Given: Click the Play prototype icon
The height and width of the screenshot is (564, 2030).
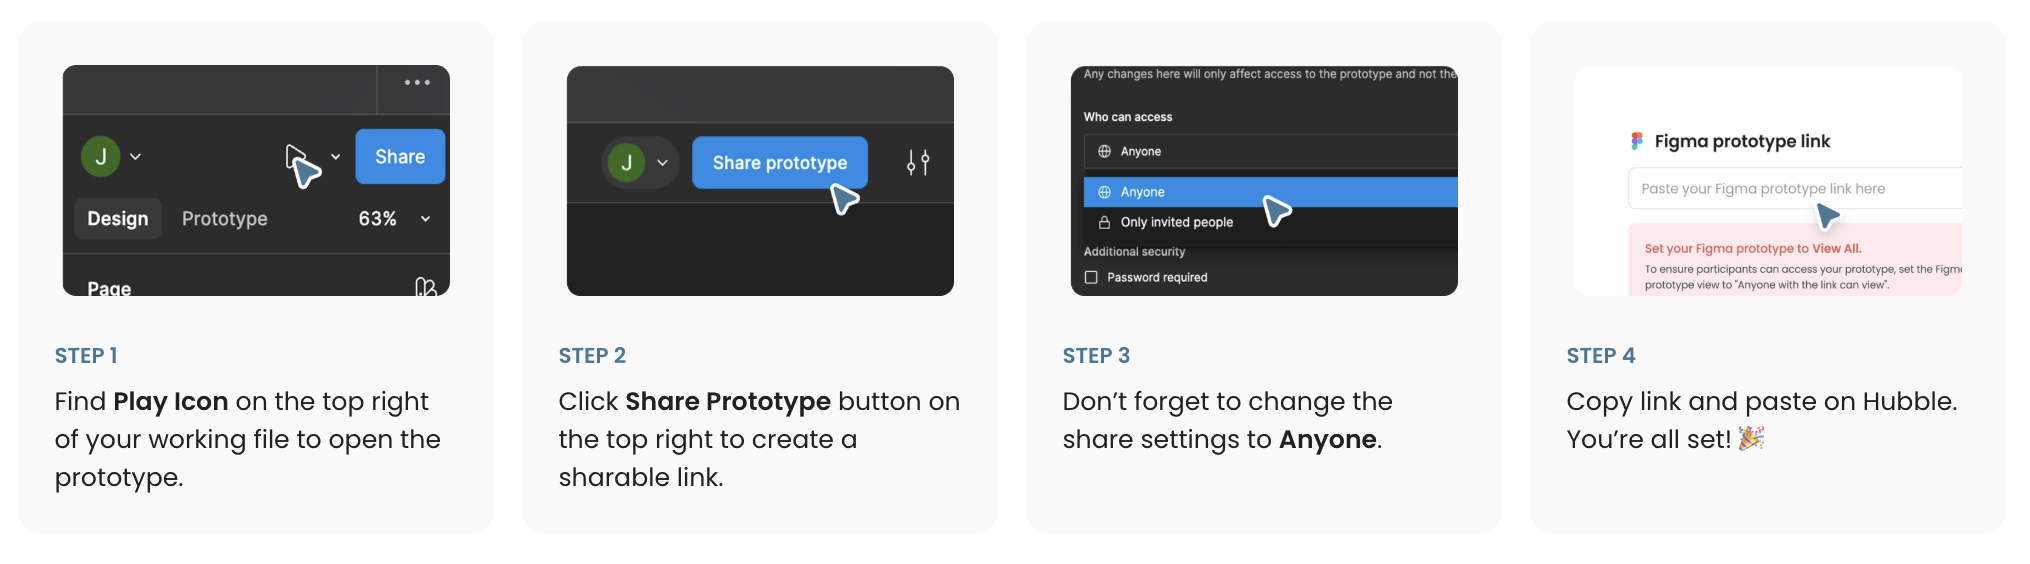Looking at the screenshot, I should [295, 156].
